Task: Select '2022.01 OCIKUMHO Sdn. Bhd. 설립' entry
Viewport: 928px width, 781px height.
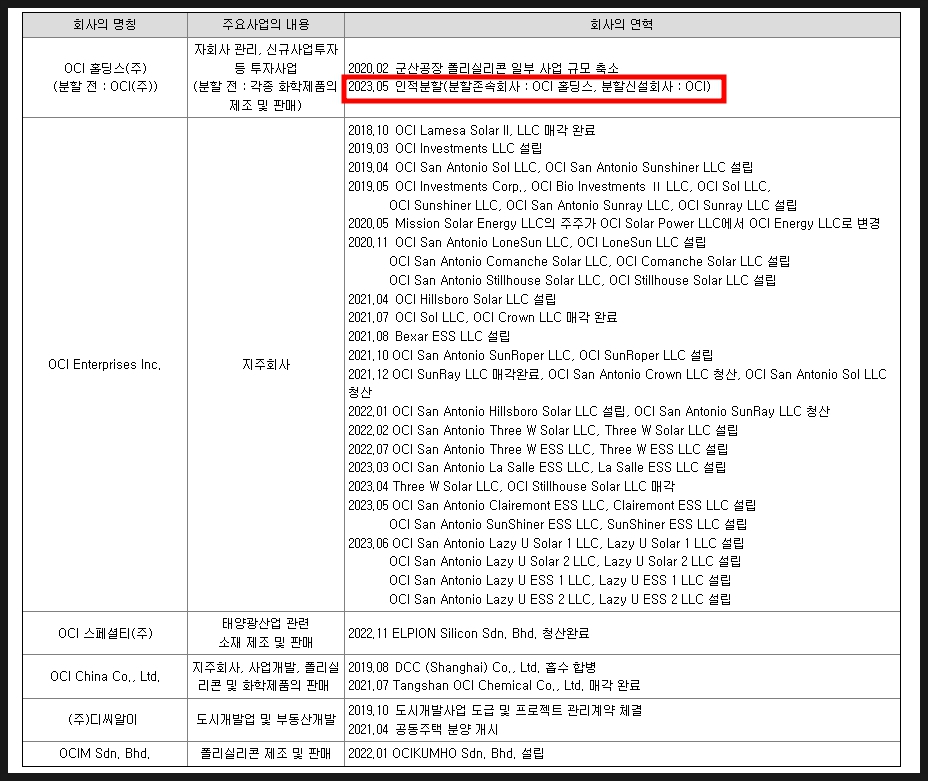Action: click(446, 754)
